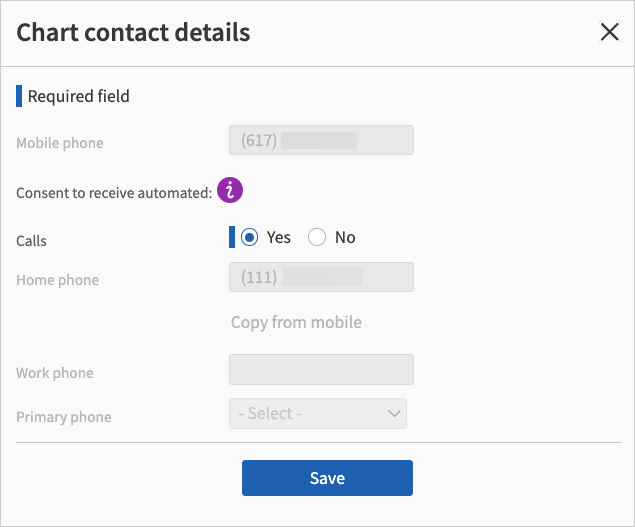This screenshot has width=635, height=527.
Task: Click Consent to receive automated text
Action: [113, 193]
